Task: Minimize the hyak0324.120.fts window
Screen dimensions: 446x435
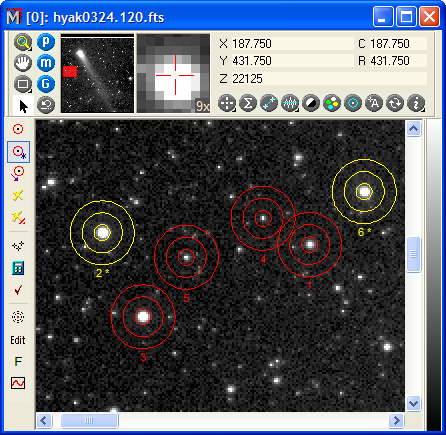Action: point(383,16)
